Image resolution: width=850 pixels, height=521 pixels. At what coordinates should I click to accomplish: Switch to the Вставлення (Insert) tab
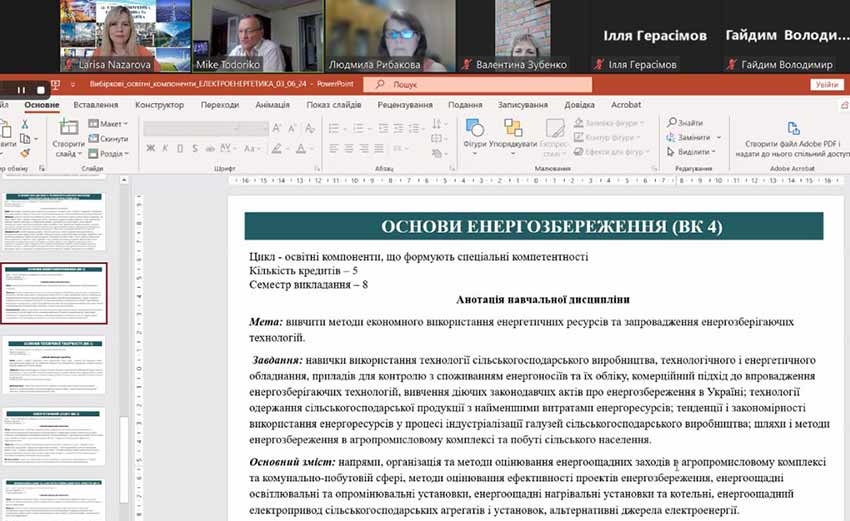coord(95,104)
